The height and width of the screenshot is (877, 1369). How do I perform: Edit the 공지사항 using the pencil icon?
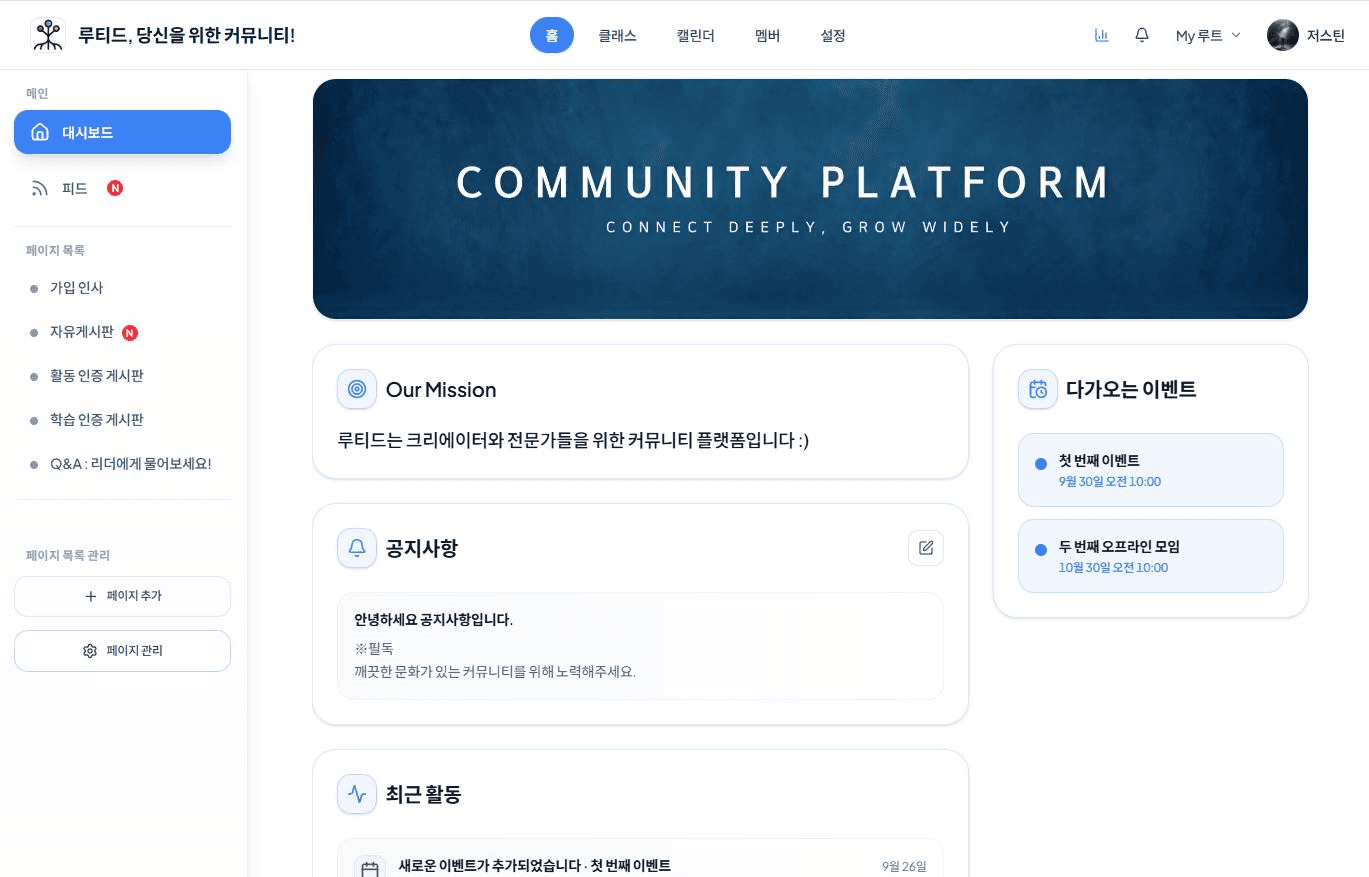(925, 548)
